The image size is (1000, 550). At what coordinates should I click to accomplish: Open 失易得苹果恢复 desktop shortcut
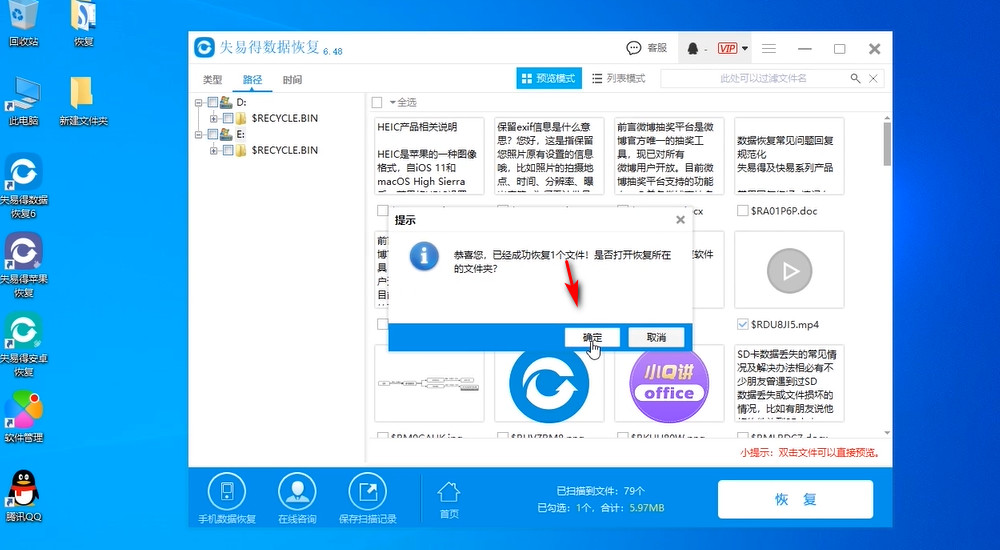click(24, 265)
